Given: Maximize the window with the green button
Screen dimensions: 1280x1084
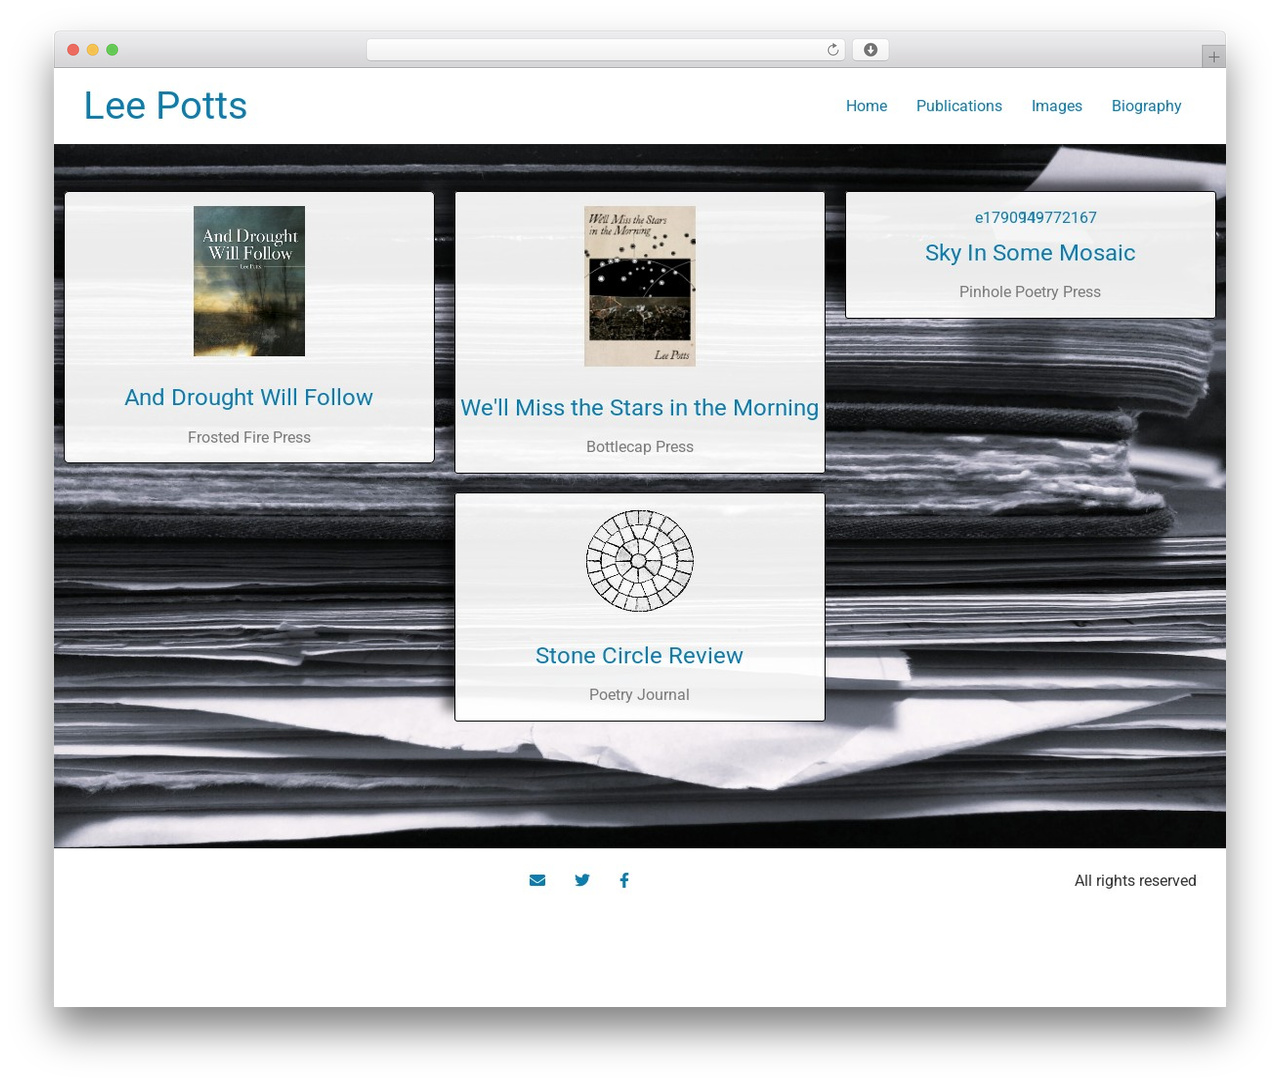Looking at the screenshot, I should (112, 50).
